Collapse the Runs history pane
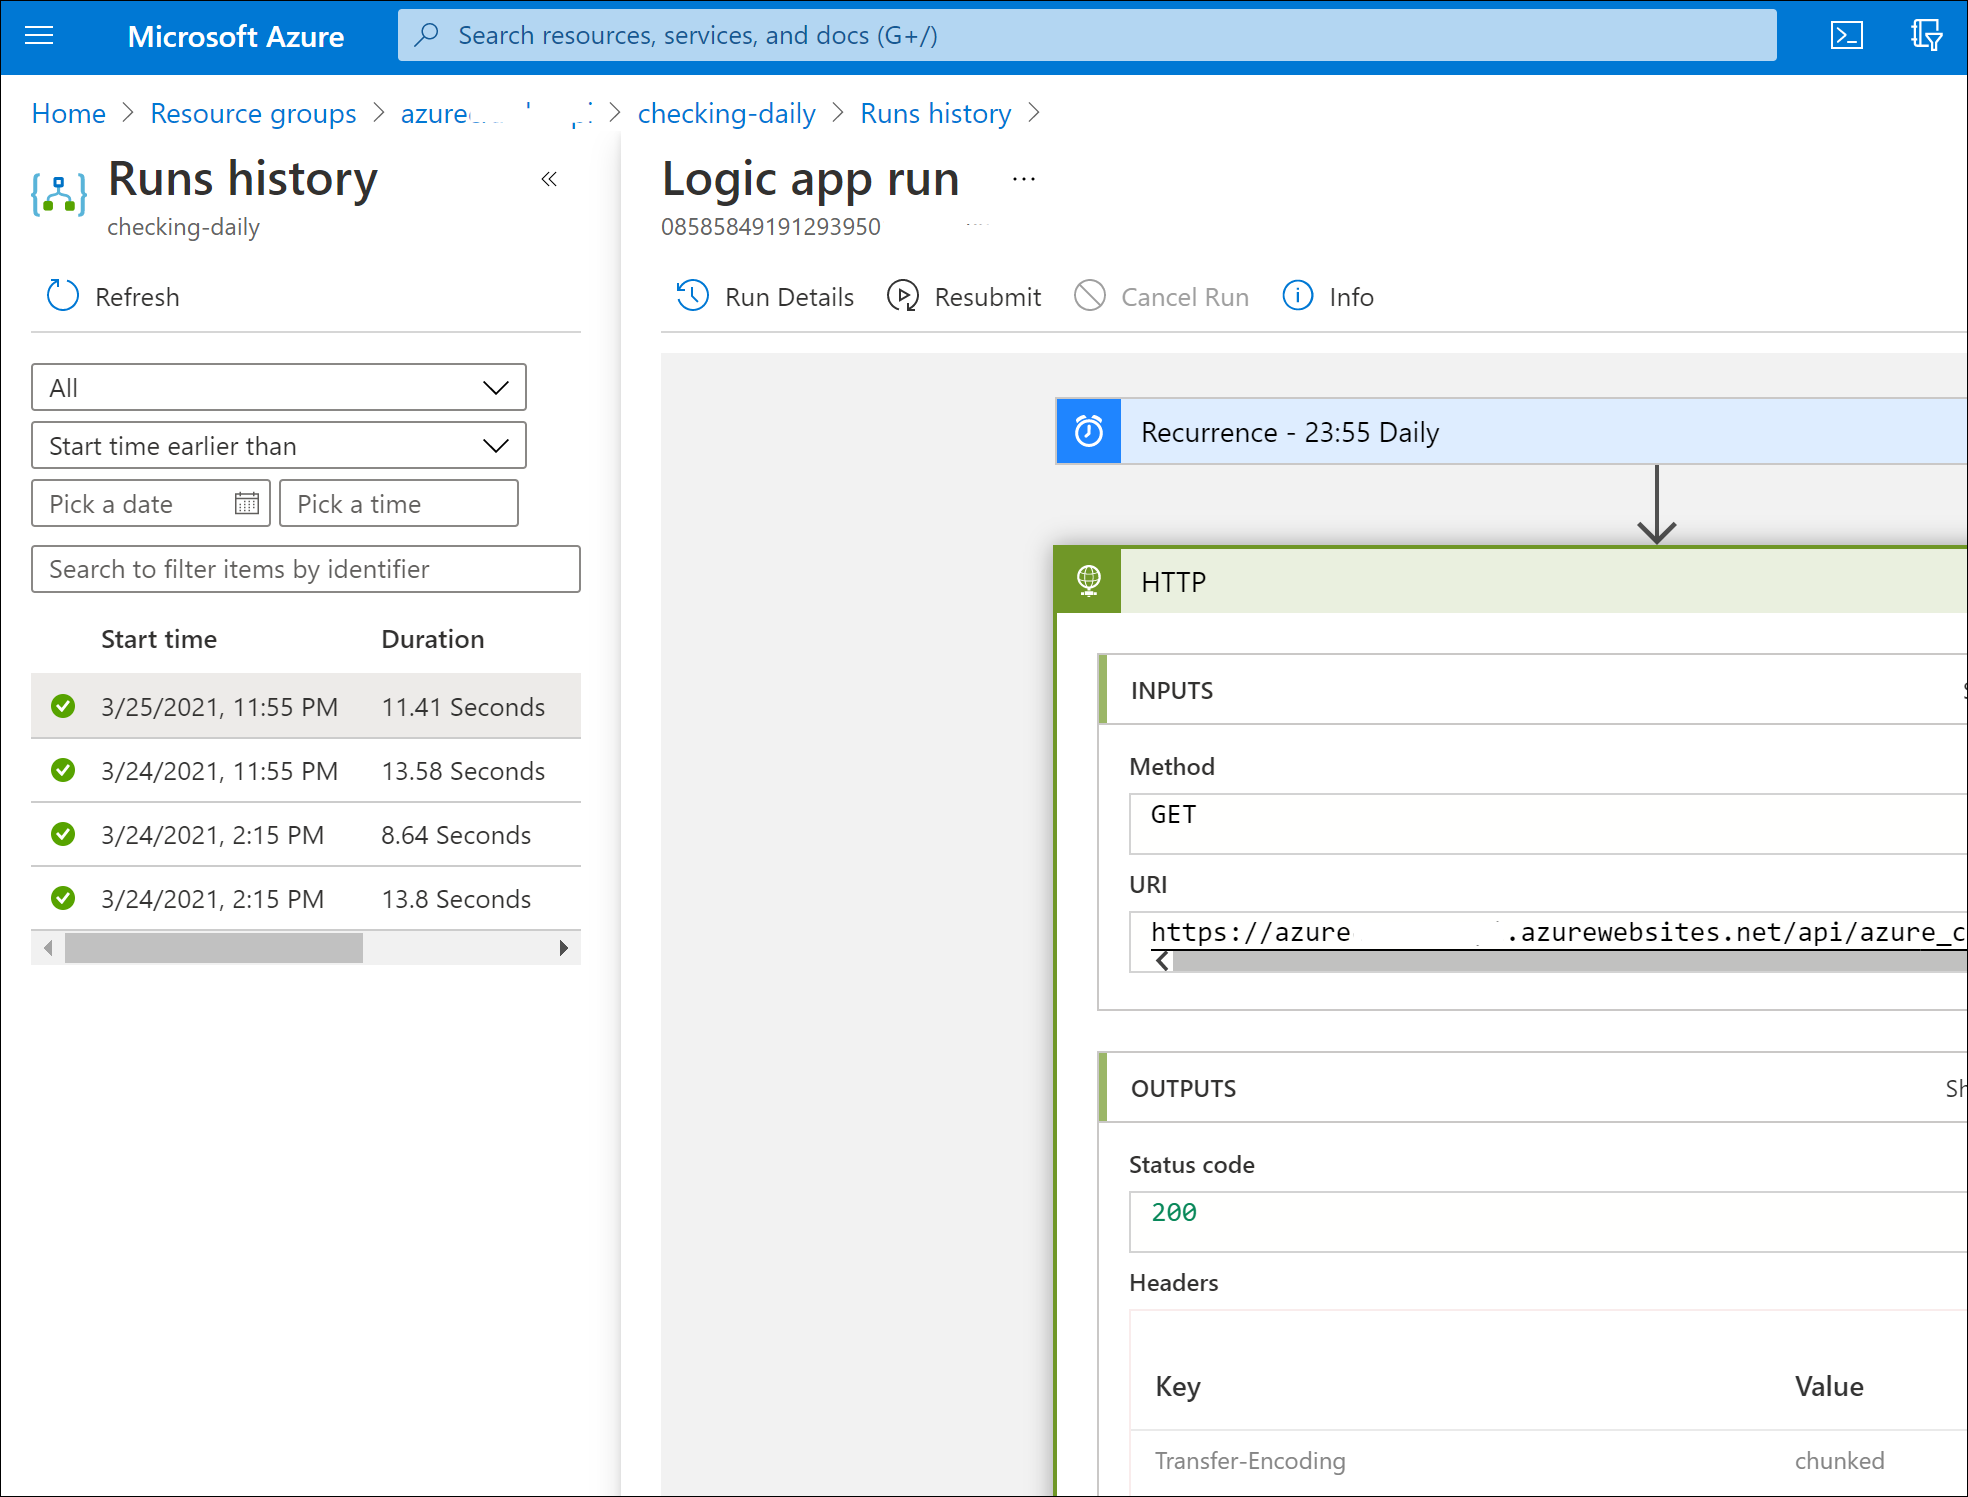 coord(548,179)
